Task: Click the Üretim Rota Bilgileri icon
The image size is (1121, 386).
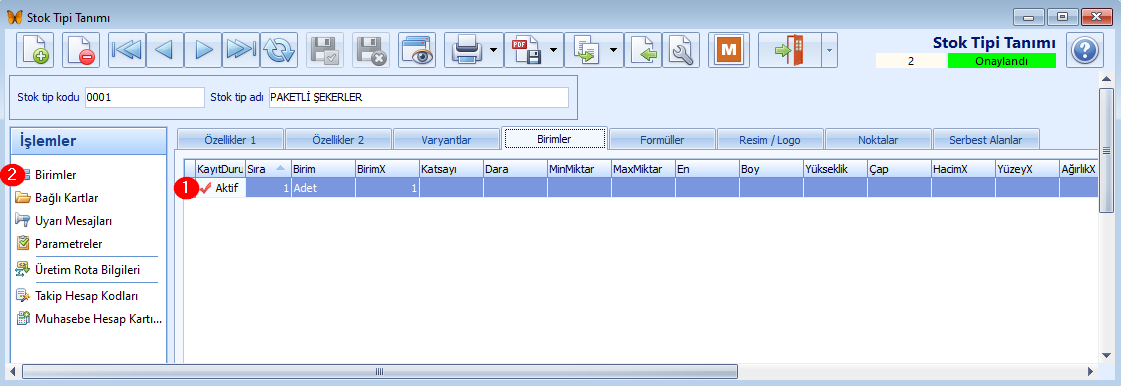Action: (x=22, y=270)
